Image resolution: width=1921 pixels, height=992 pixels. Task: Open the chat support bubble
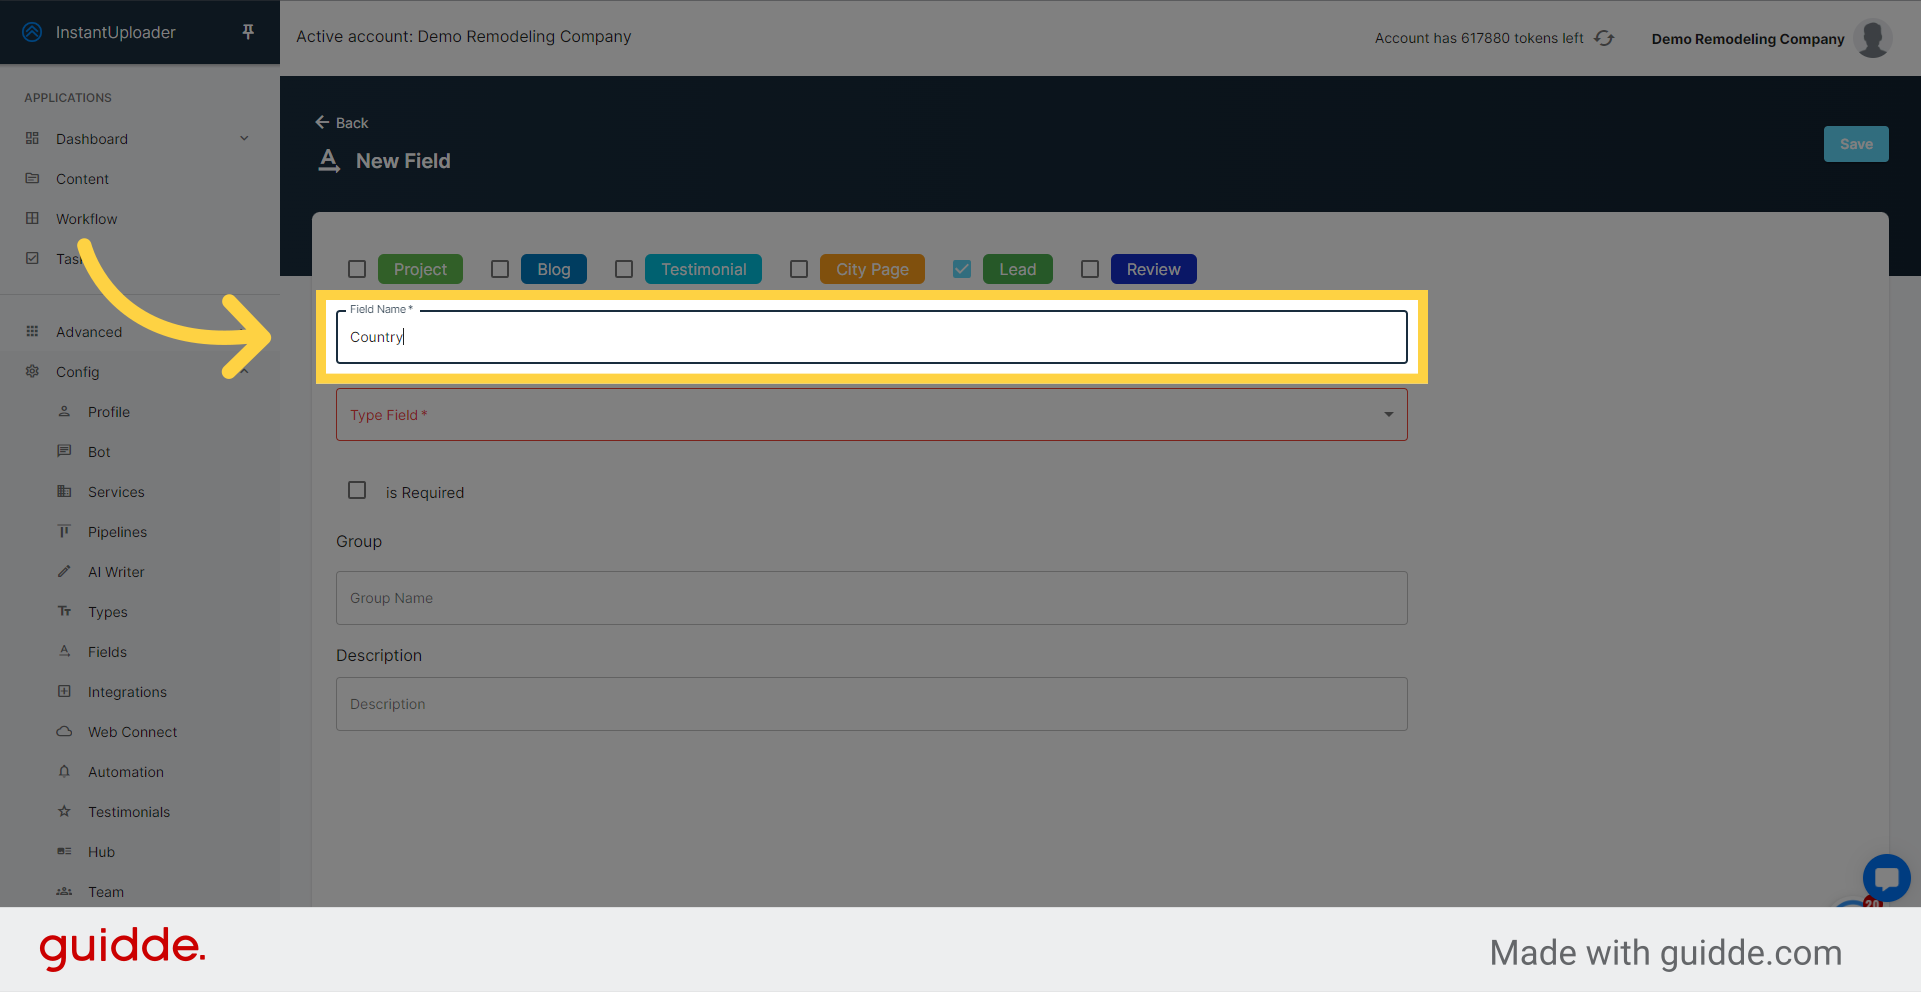coord(1886,879)
